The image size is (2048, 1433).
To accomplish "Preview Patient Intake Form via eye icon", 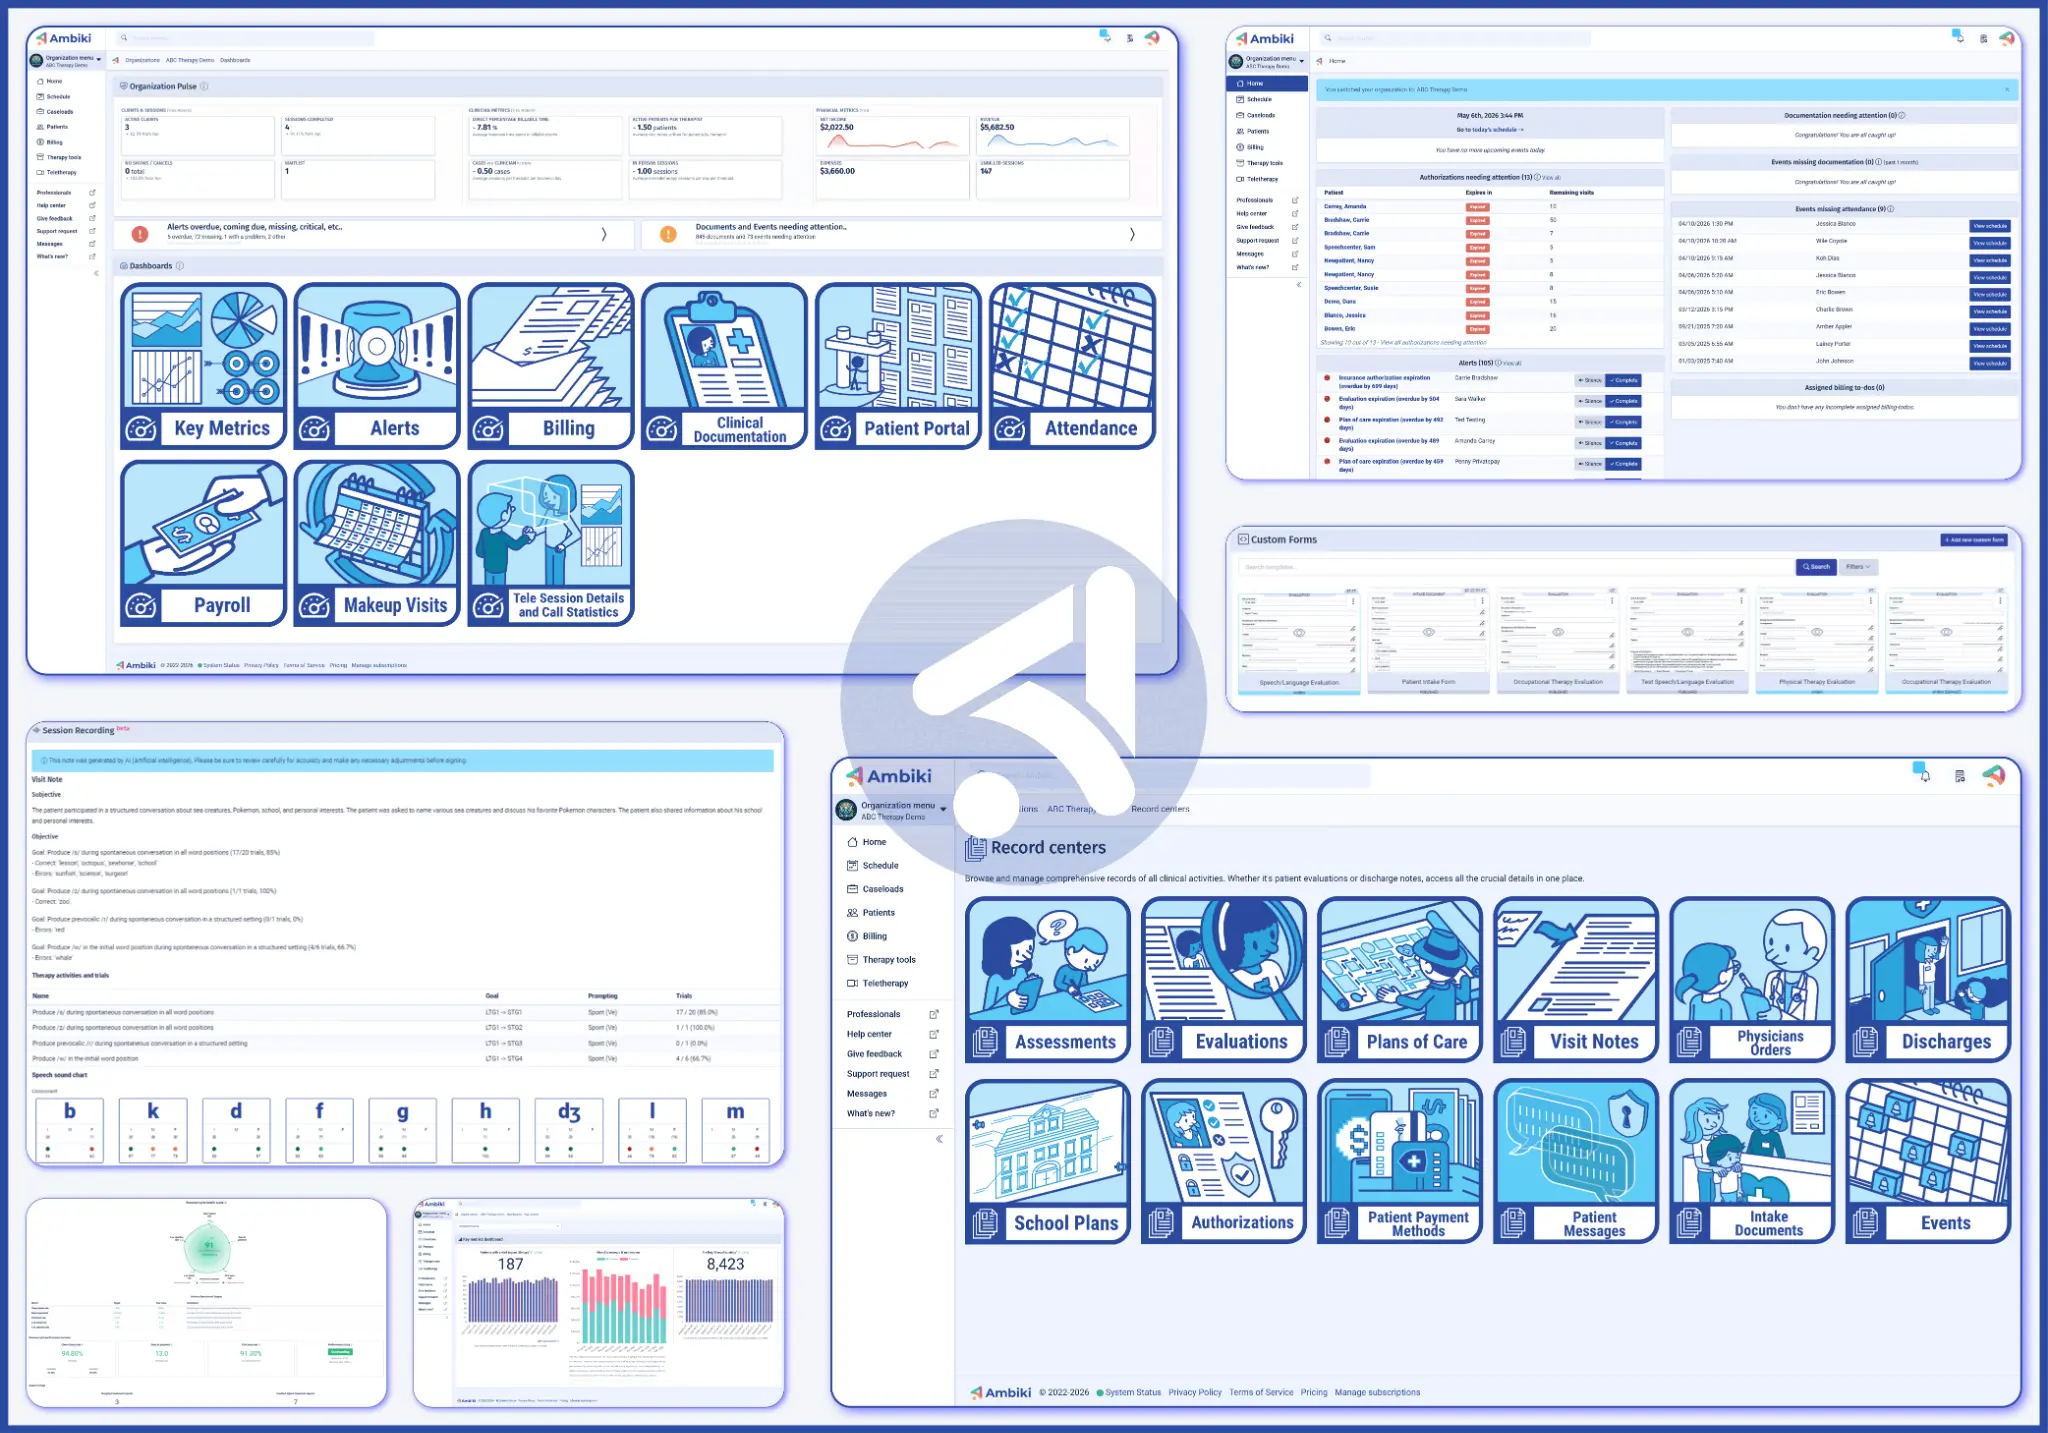I will [1428, 632].
